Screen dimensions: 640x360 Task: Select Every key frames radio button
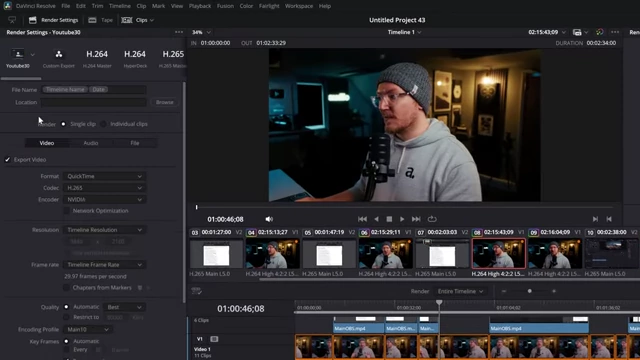point(66,350)
